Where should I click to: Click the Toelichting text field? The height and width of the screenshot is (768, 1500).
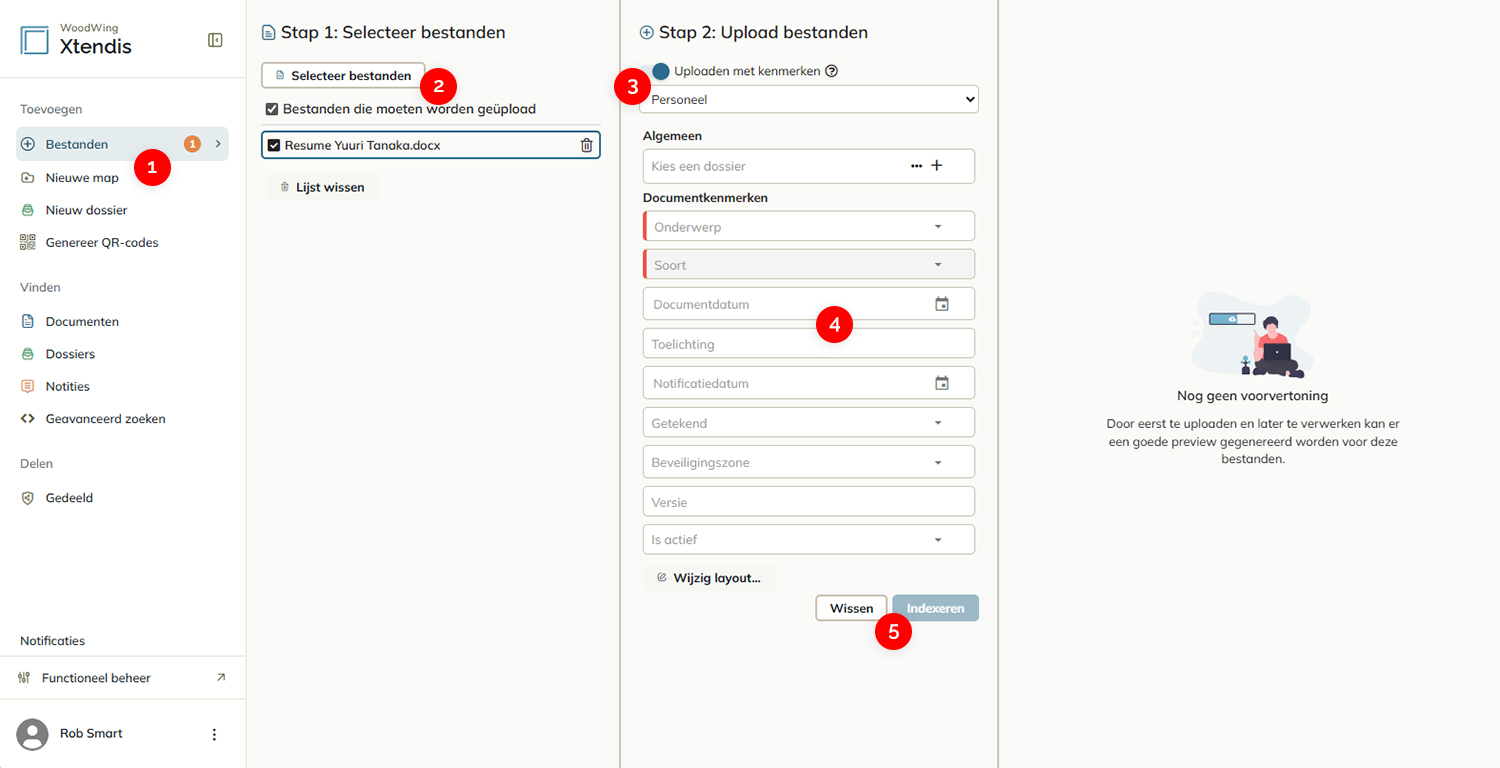pyautogui.click(x=809, y=343)
